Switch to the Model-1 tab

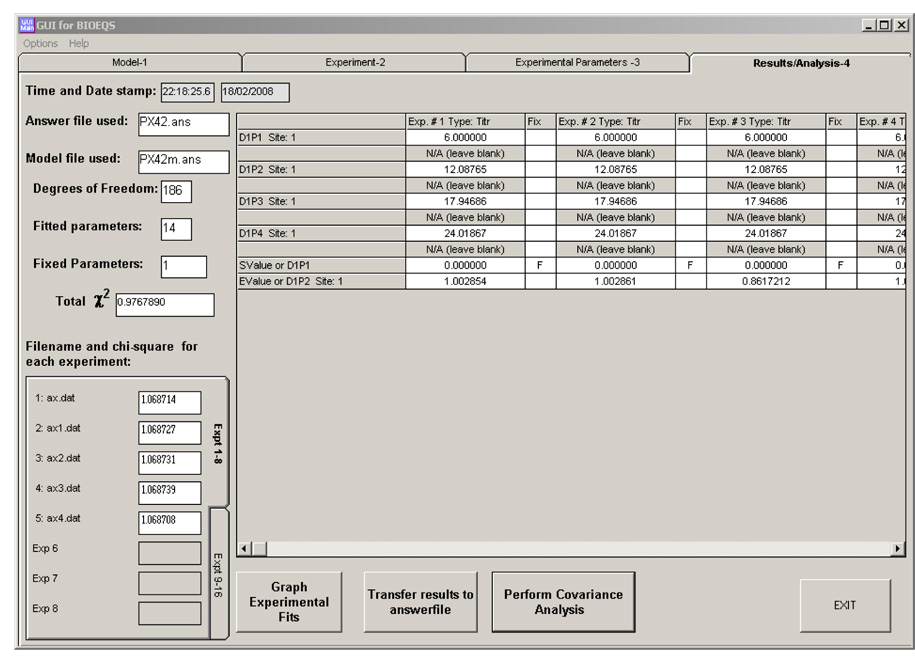coord(130,62)
